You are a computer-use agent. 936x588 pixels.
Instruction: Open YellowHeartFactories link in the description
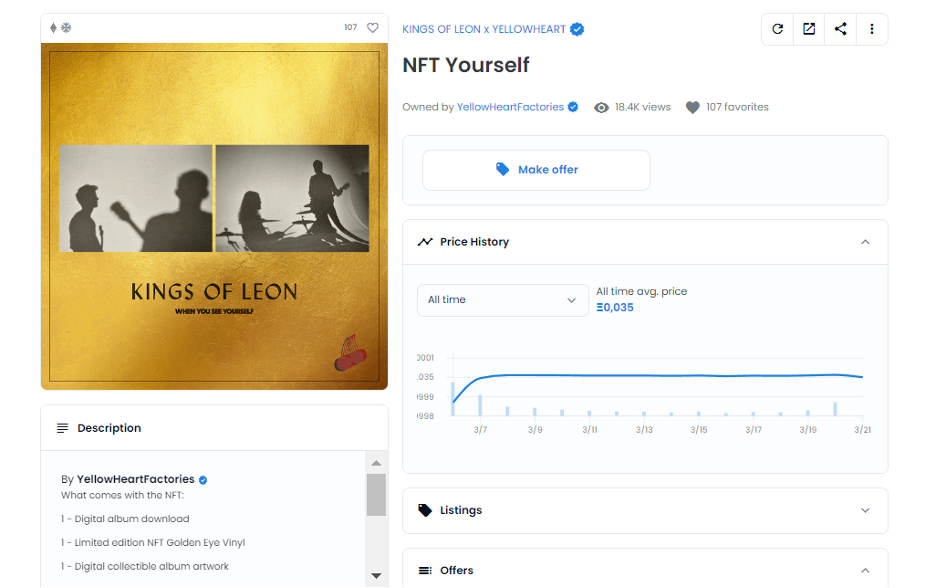(x=136, y=479)
